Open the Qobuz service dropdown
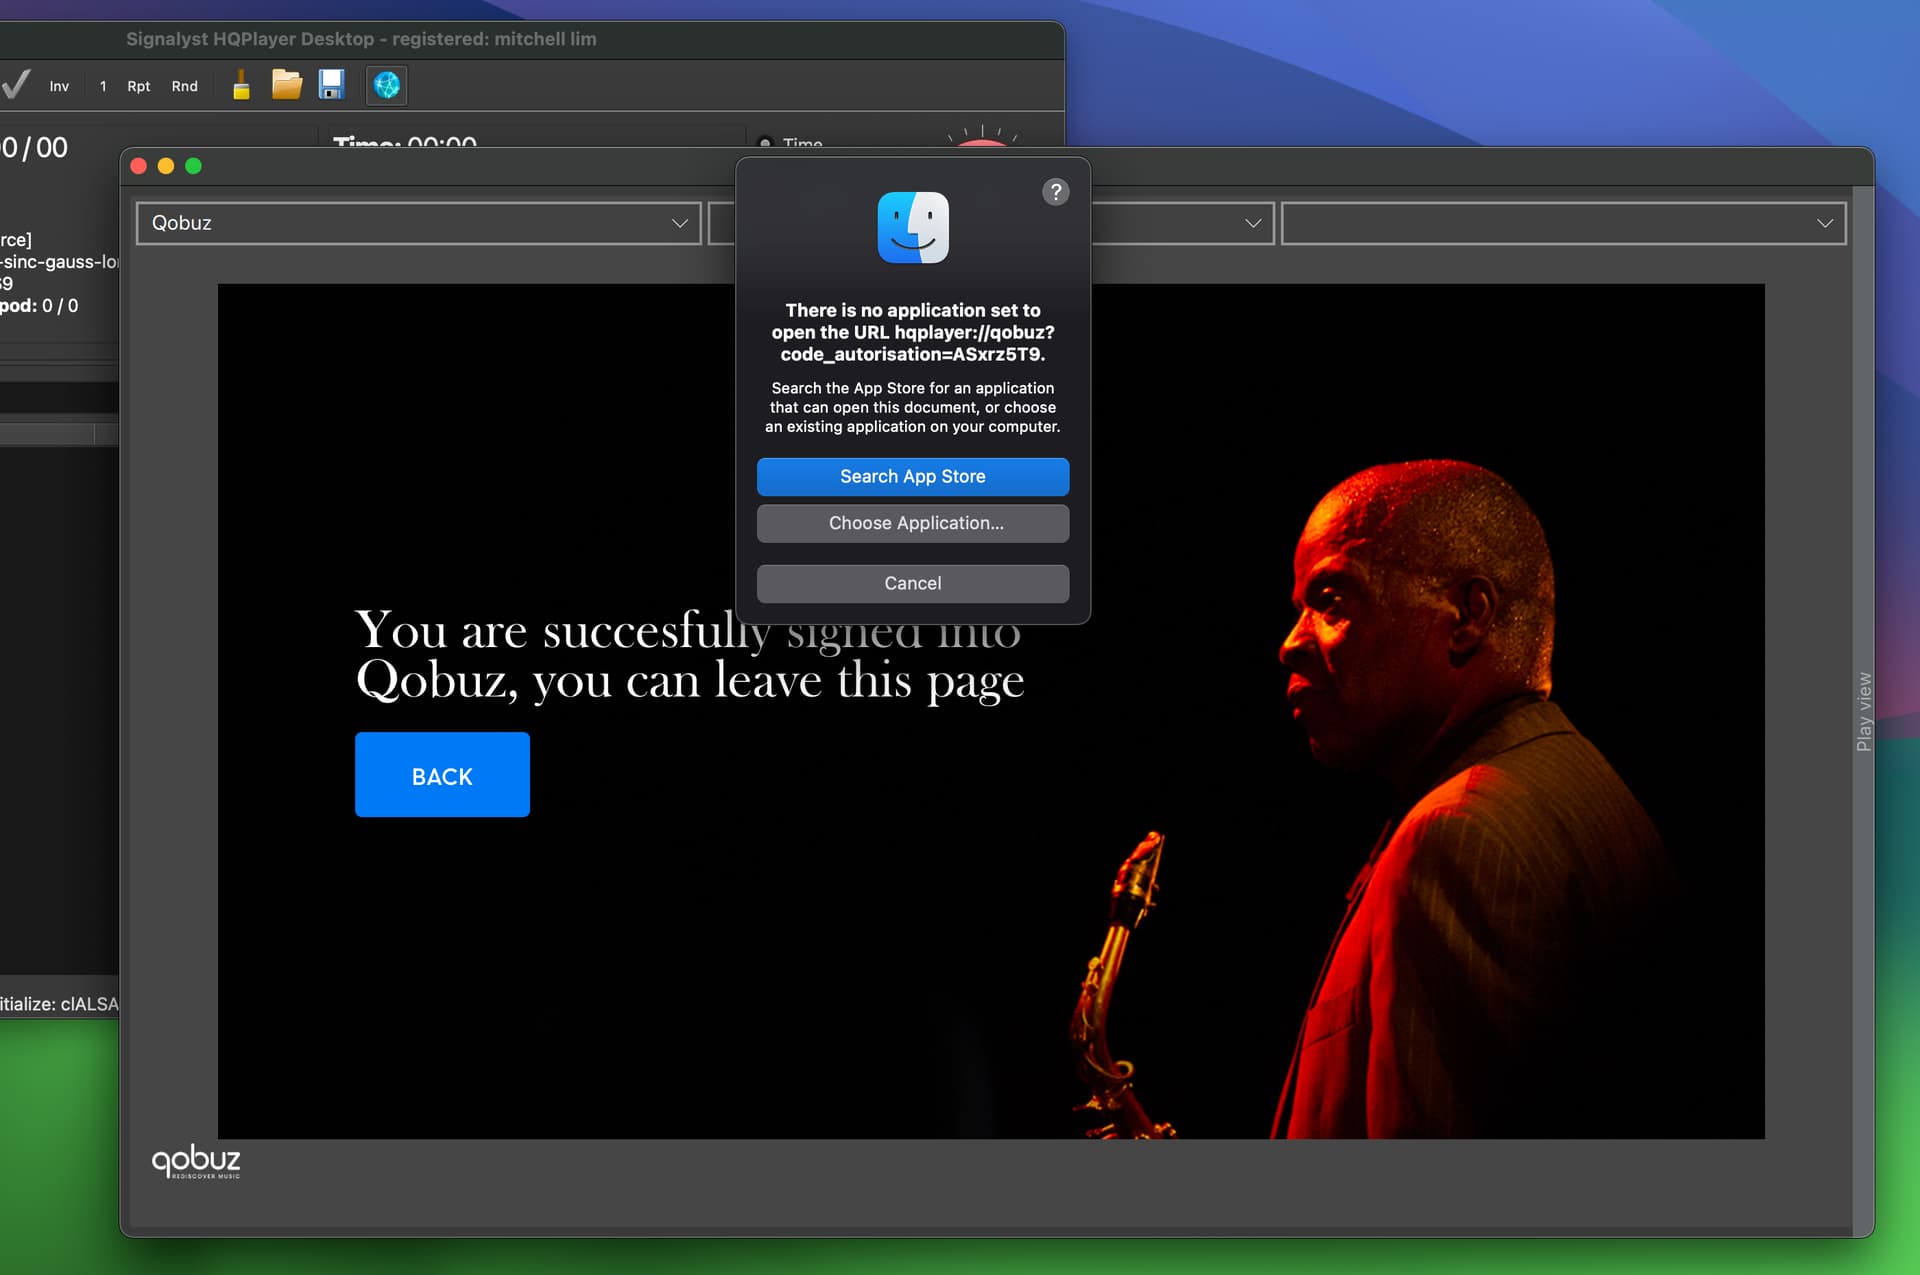The height and width of the screenshot is (1275, 1920). pos(419,223)
